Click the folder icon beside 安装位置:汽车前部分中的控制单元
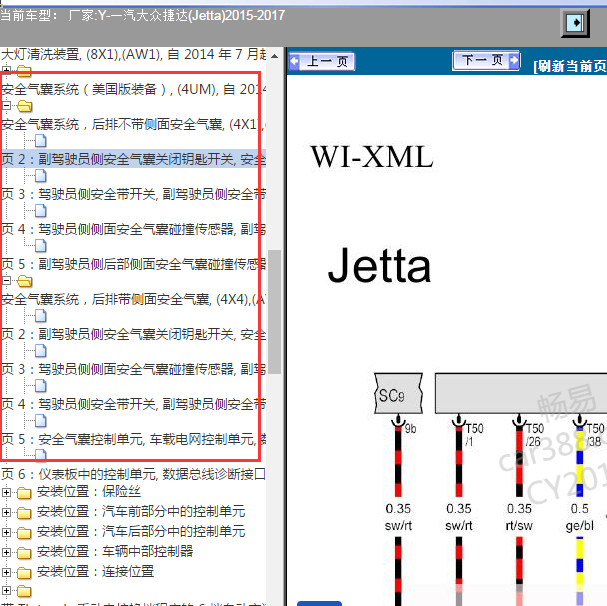 click(x=24, y=513)
